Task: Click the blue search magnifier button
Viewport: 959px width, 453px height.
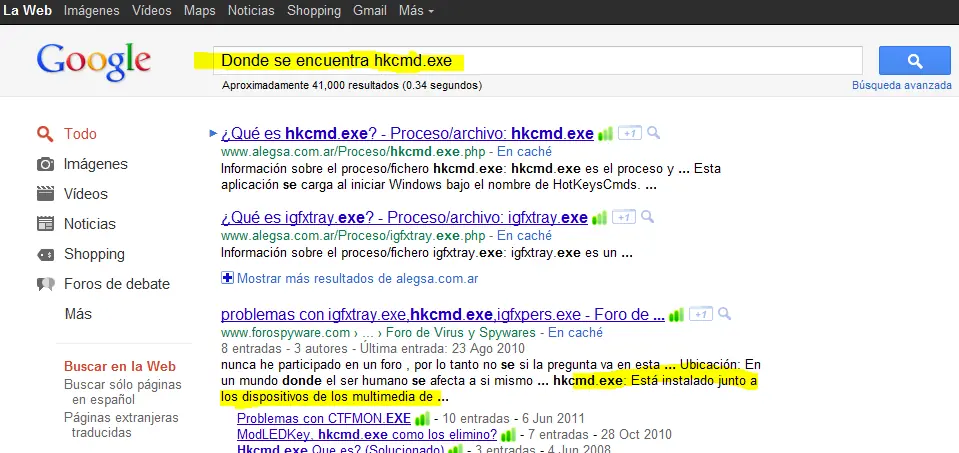Action: 914,61
